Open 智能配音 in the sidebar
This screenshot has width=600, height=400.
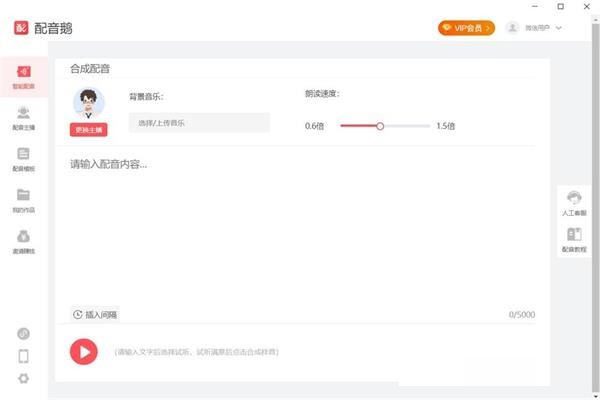(23, 77)
